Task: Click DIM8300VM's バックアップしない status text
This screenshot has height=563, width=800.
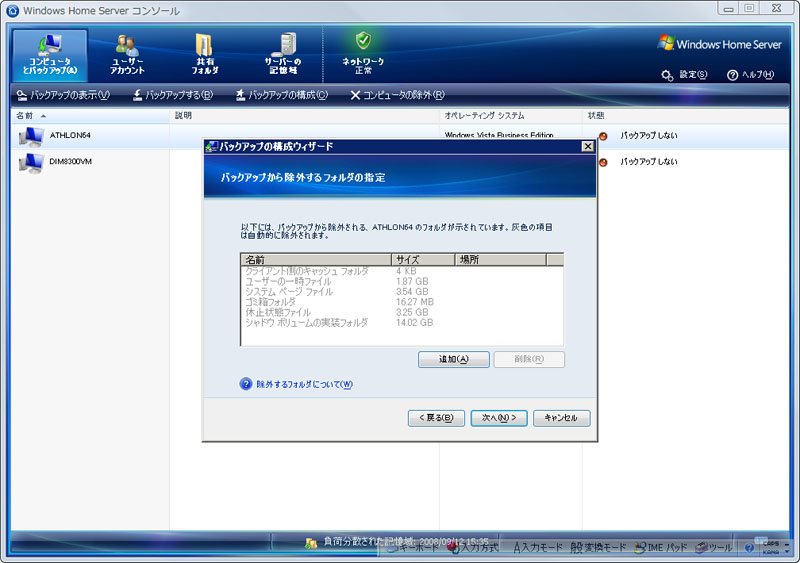Action: 649,161
